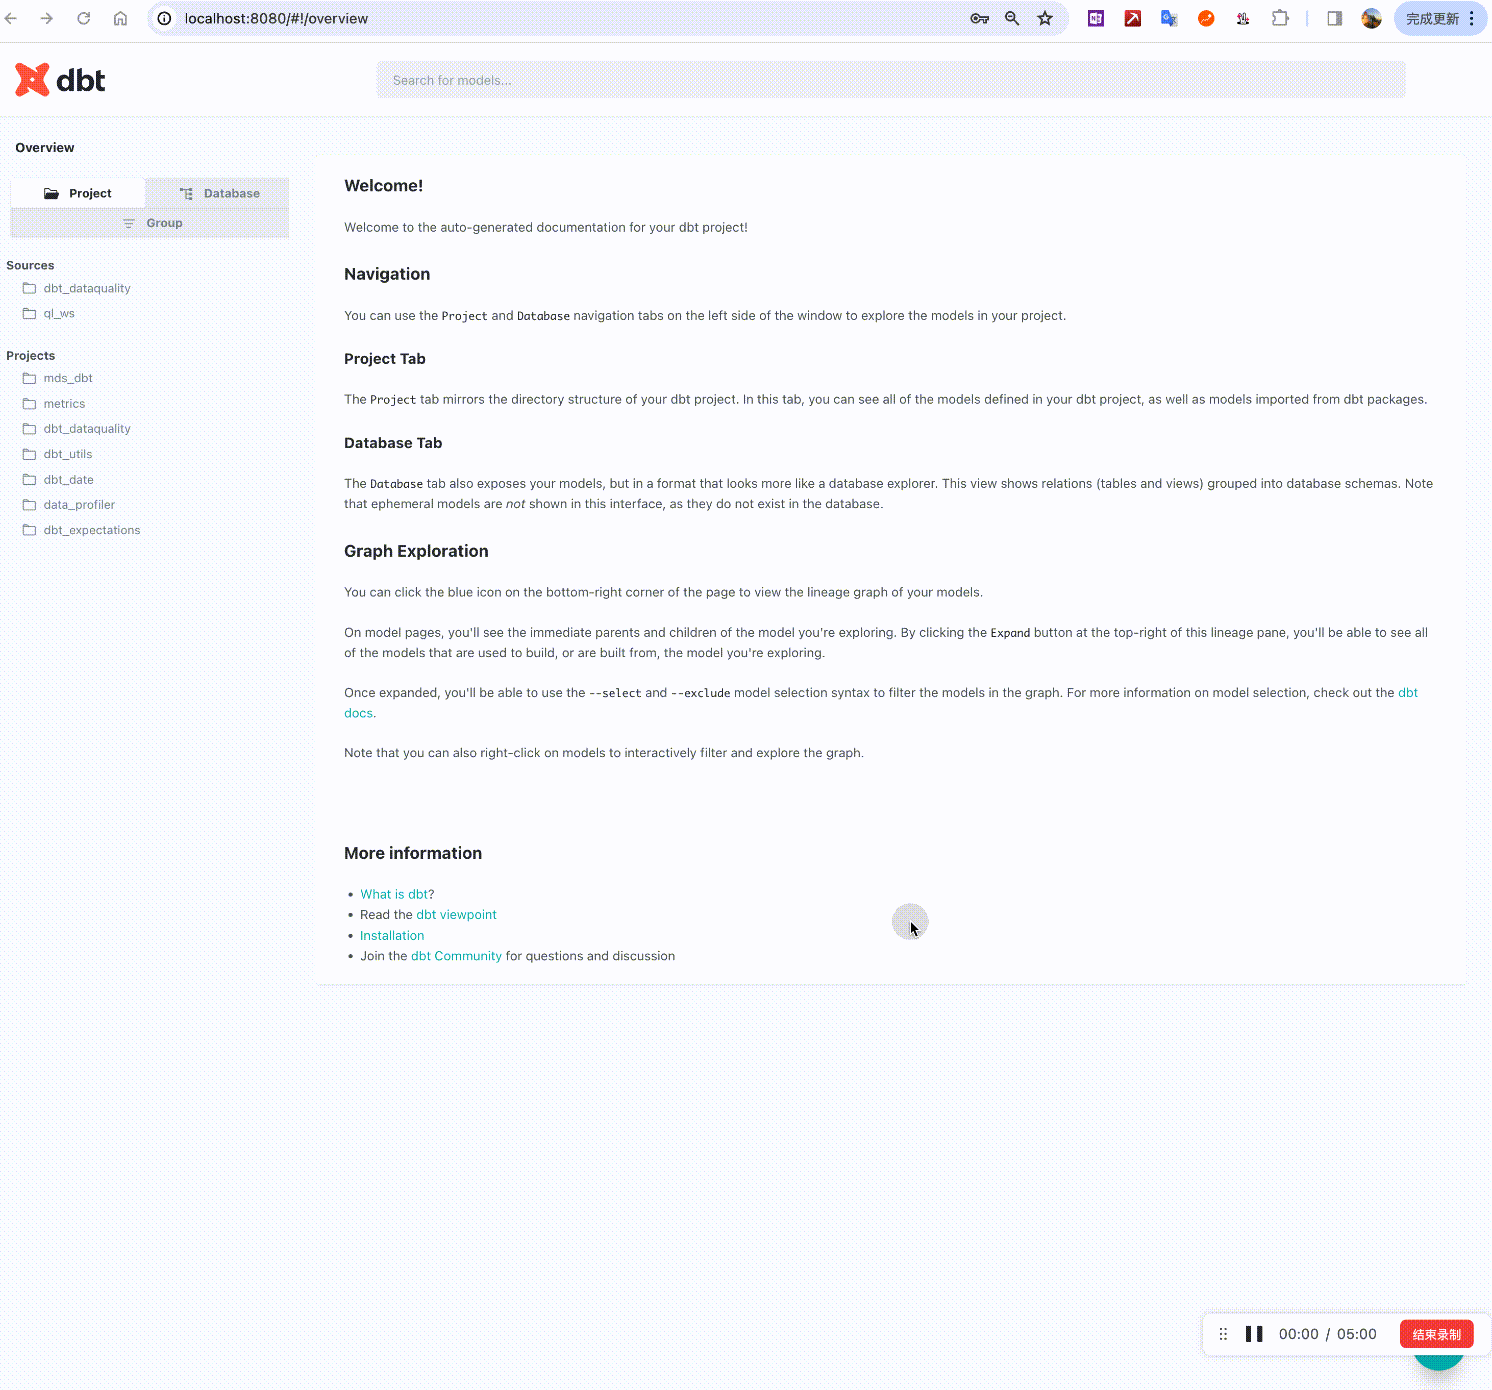The width and height of the screenshot is (1492, 1390).
Task: Reload the page with browser refresh icon
Action: click(84, 18)
